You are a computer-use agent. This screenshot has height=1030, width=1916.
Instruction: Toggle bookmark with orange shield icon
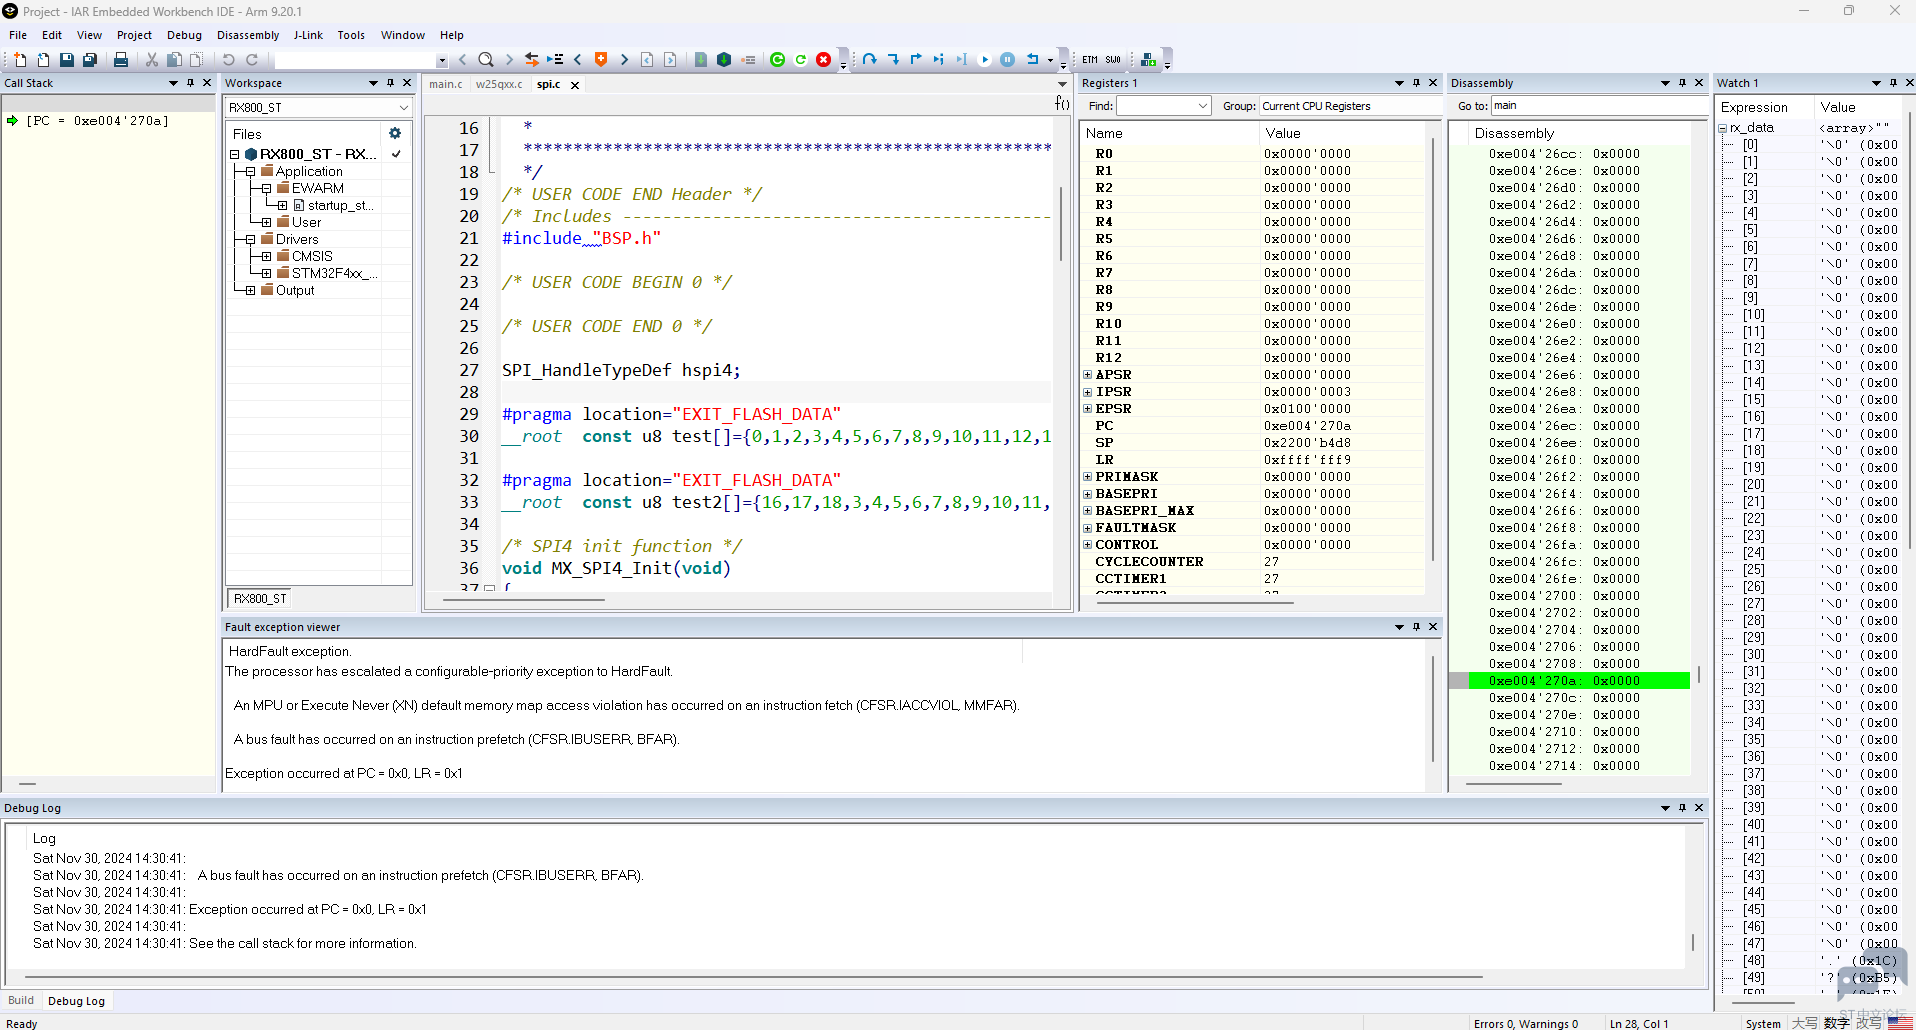click(x=601, y=60)
